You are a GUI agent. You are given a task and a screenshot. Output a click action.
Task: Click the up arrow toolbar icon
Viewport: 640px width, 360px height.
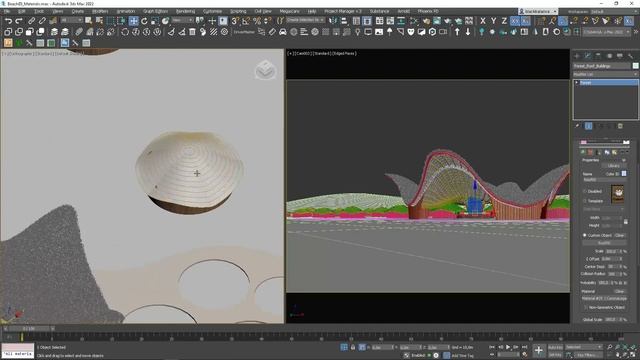[x=457, y=32]
